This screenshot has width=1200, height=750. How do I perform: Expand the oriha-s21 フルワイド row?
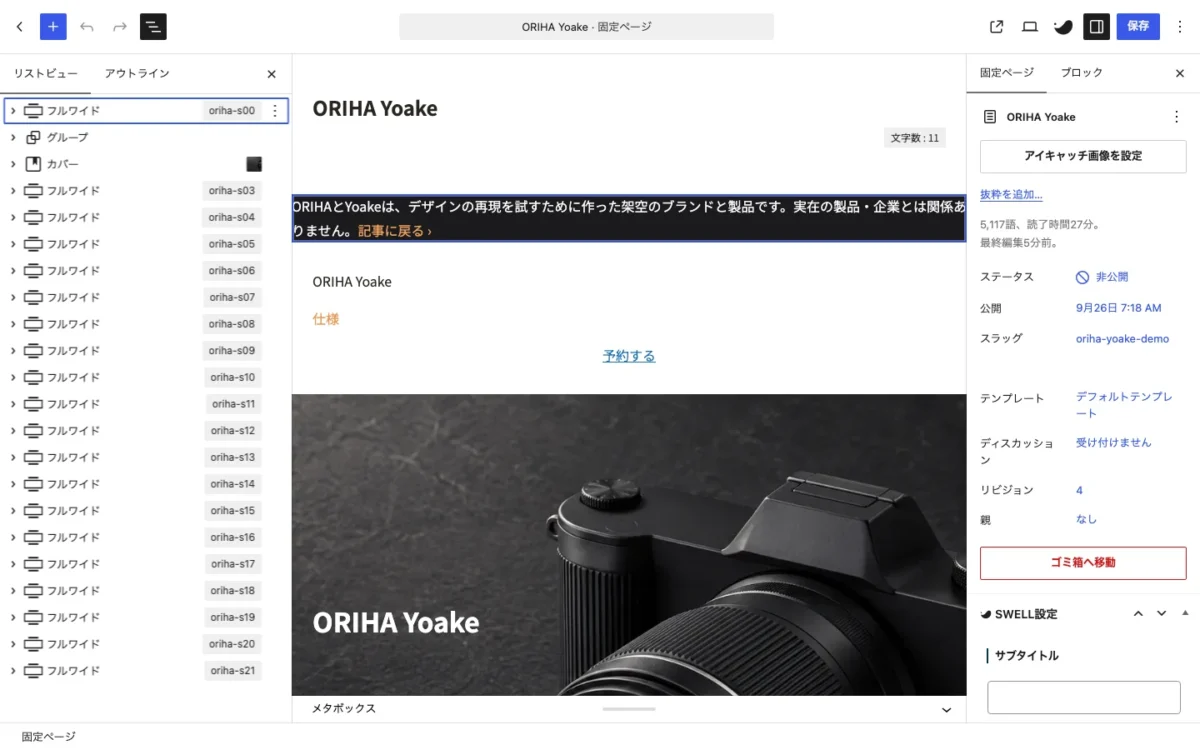[x=13, y=671]
